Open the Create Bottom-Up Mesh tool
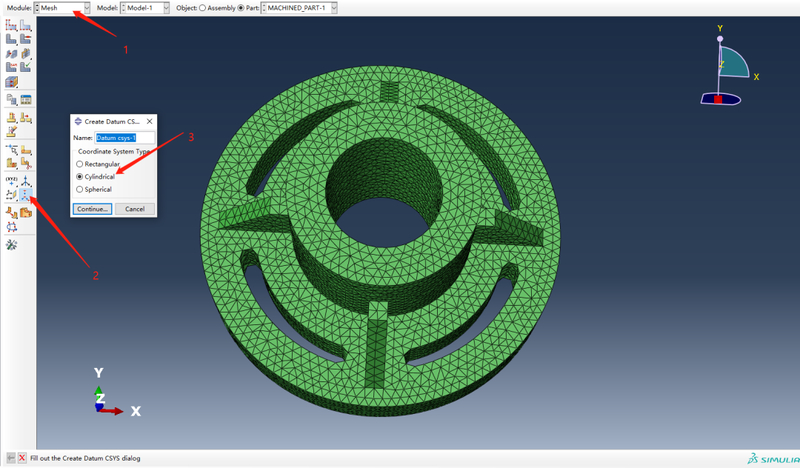Screen dimensions: 800x468 pos(11,82)
